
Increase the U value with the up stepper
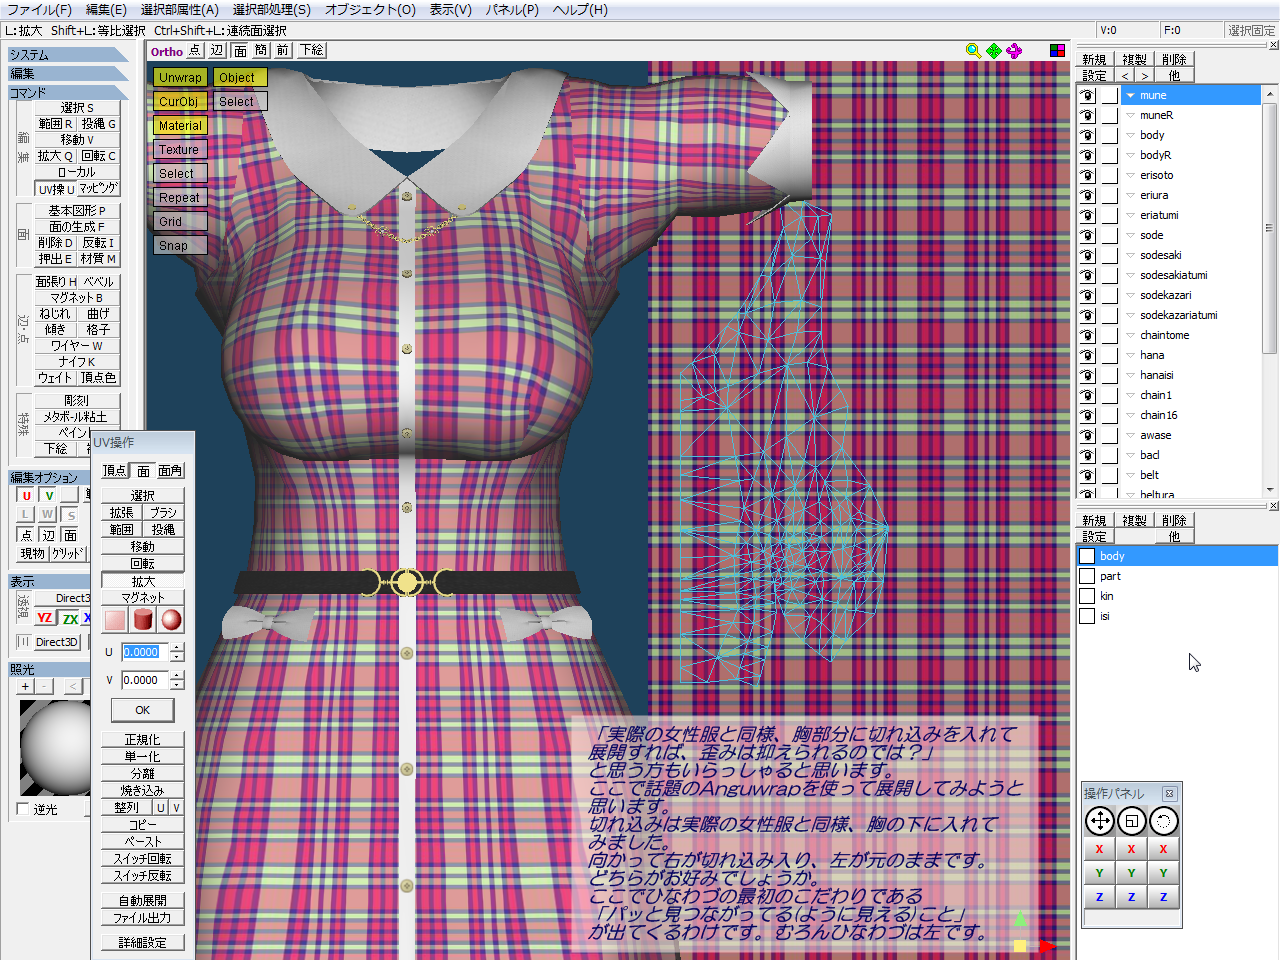click(x=177, y=647)
